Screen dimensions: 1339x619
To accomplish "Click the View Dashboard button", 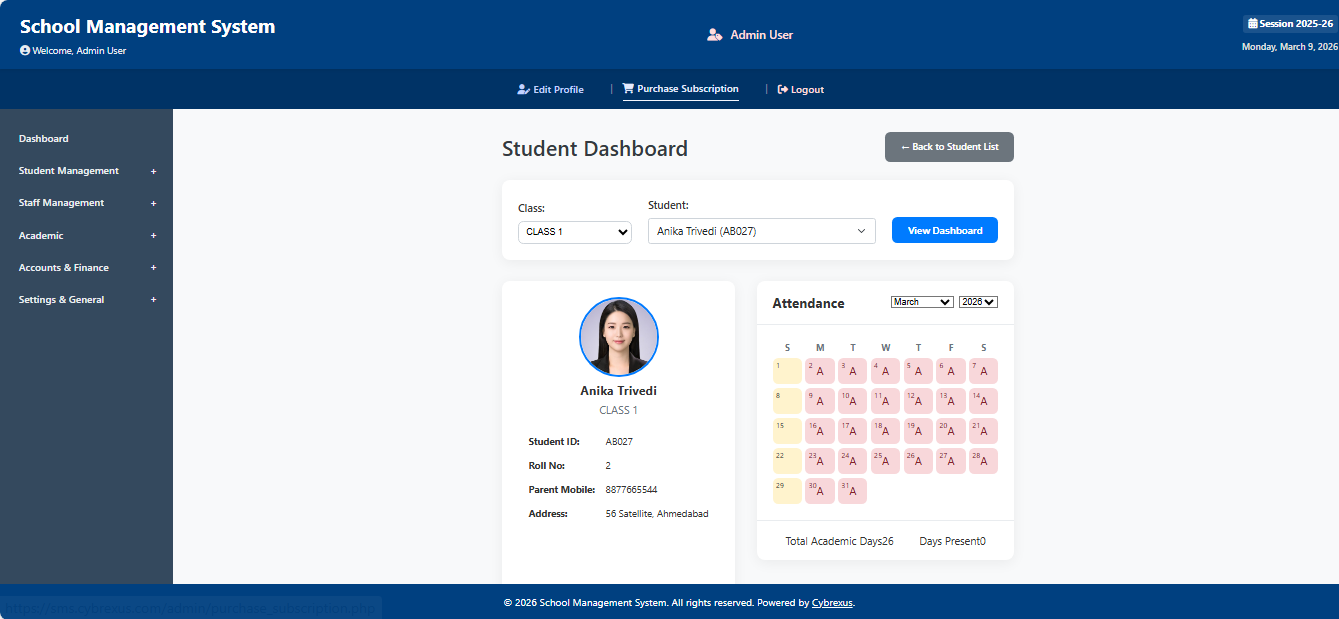I will (x=944, y=230).
